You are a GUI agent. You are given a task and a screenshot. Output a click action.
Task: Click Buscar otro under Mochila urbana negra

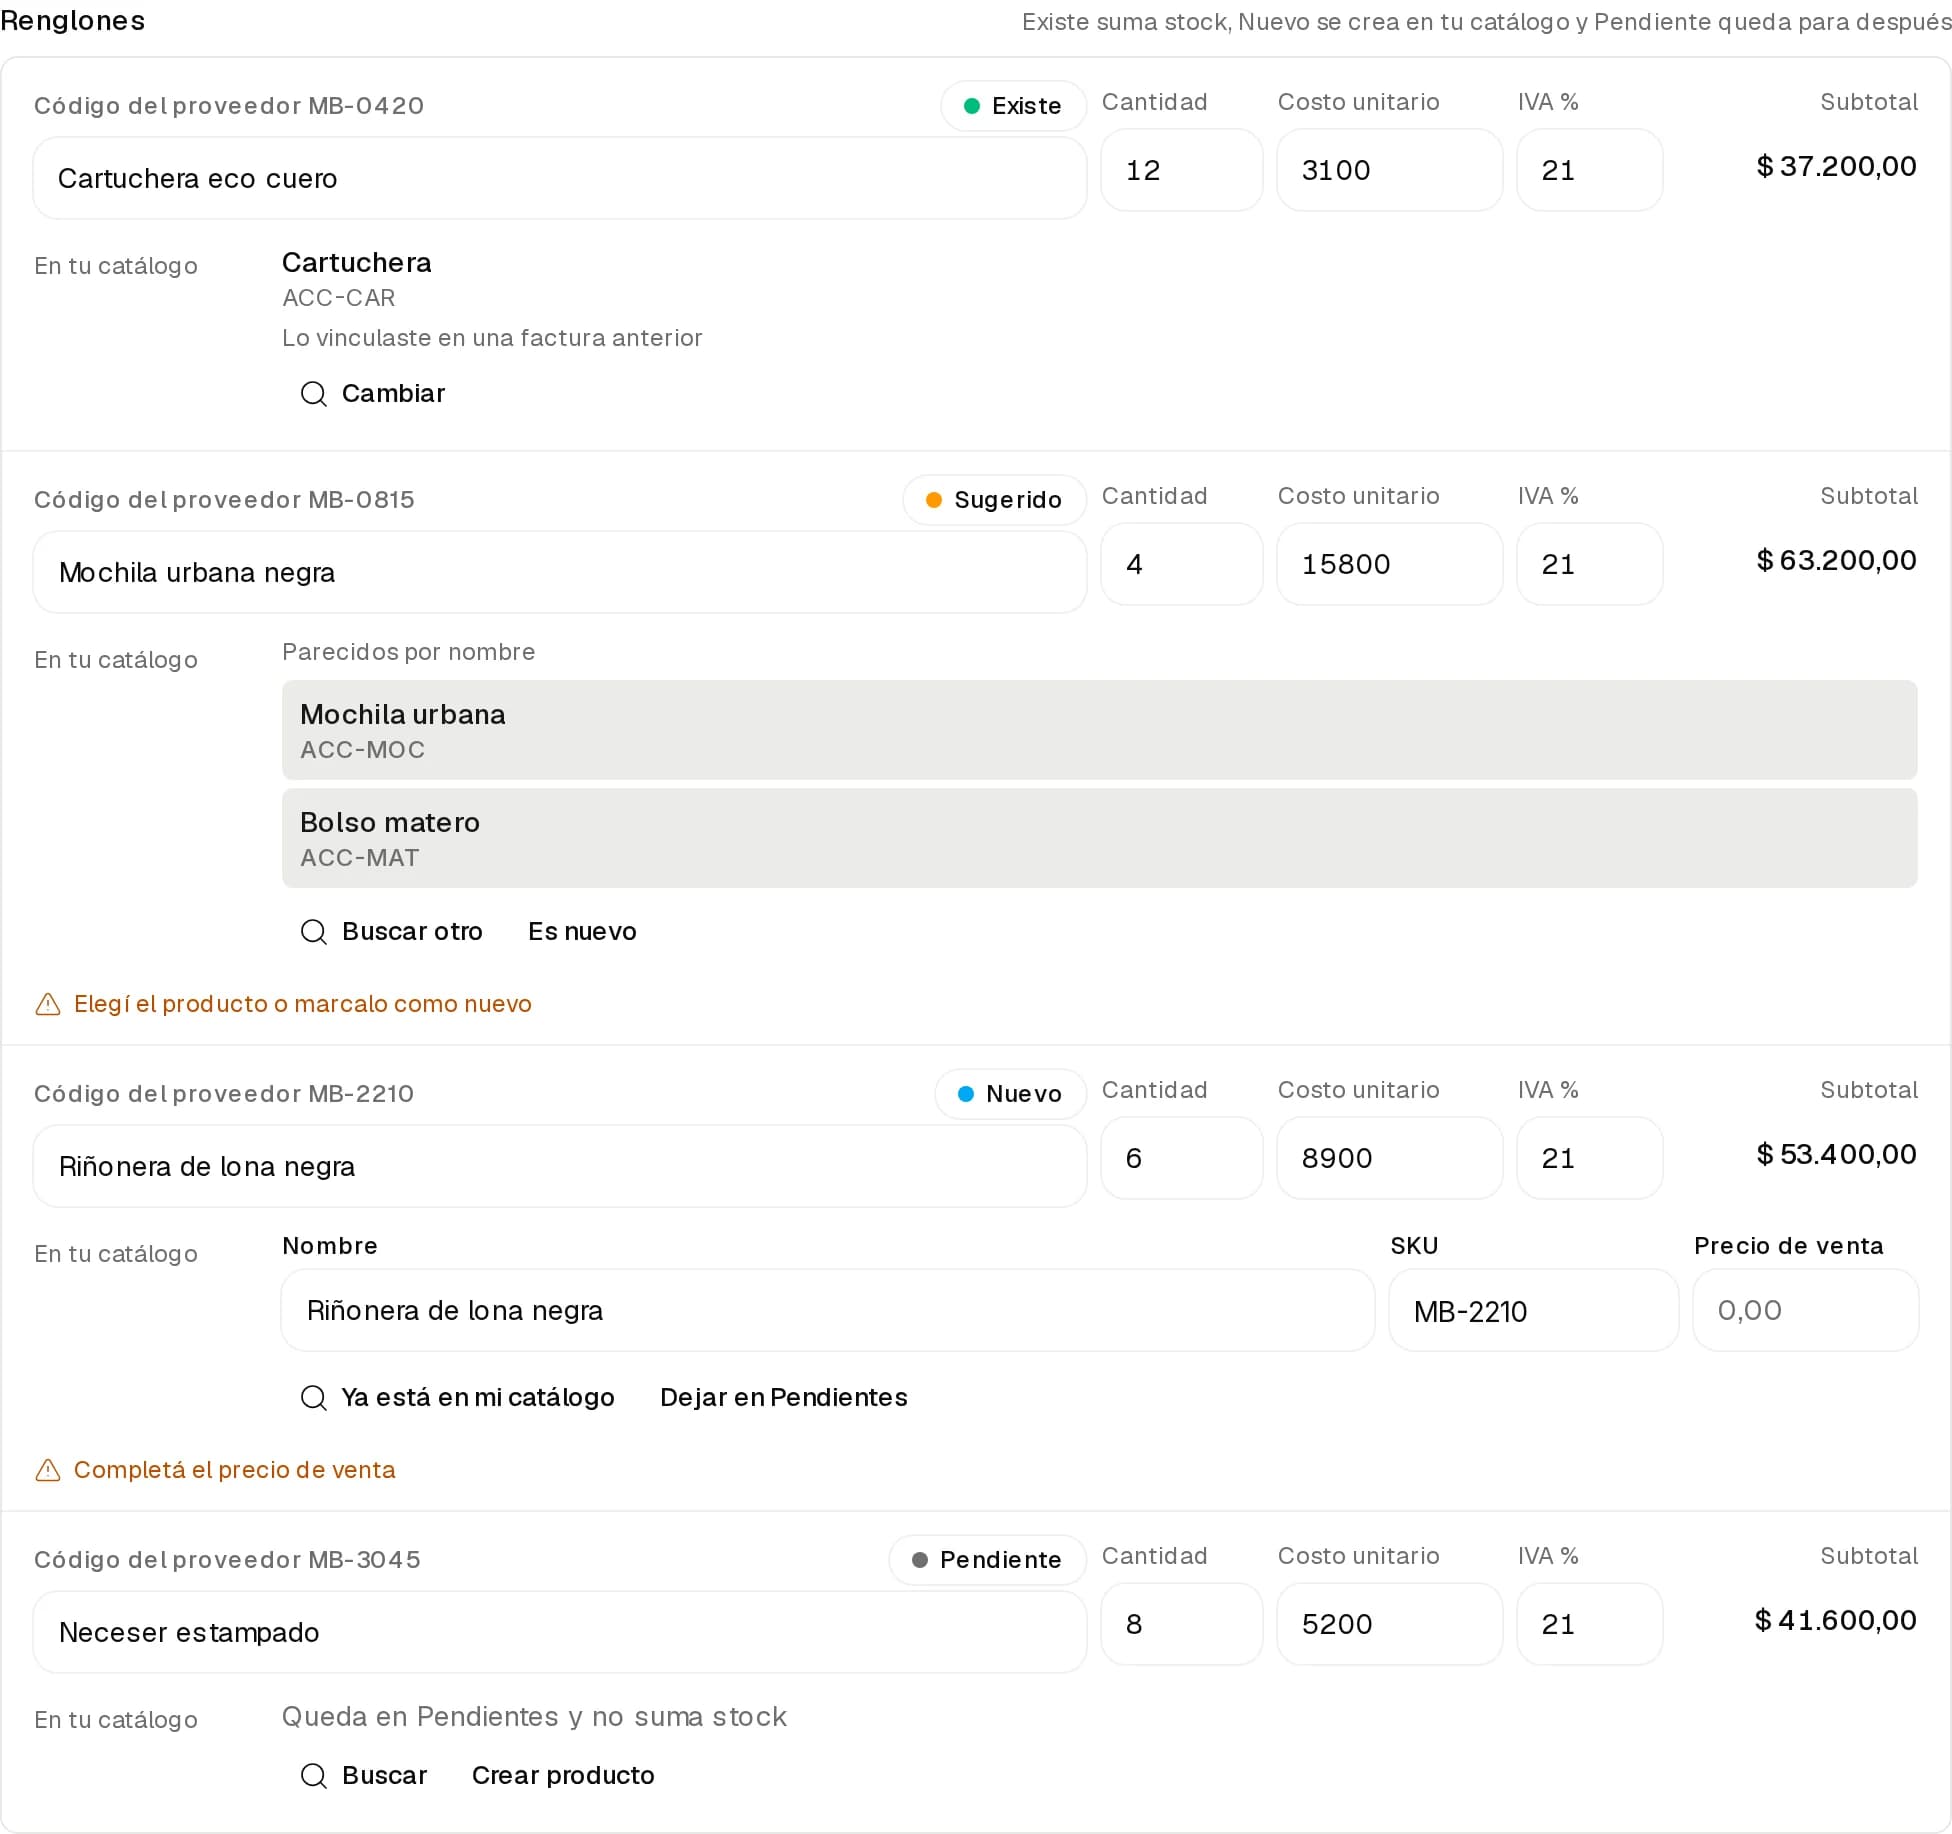pyautogui.click(x=392, y=931)
